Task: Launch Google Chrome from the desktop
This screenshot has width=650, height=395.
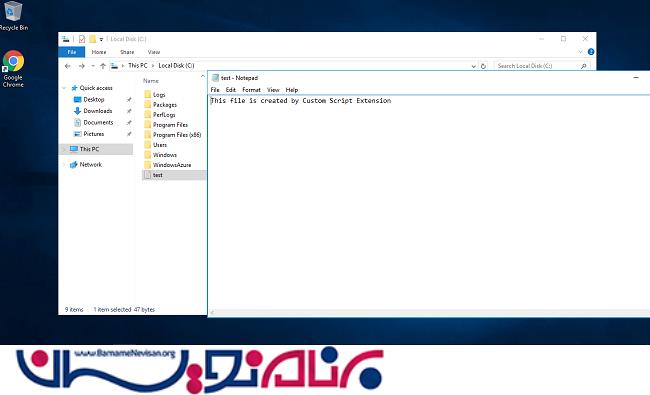Action: click(13, 69)
